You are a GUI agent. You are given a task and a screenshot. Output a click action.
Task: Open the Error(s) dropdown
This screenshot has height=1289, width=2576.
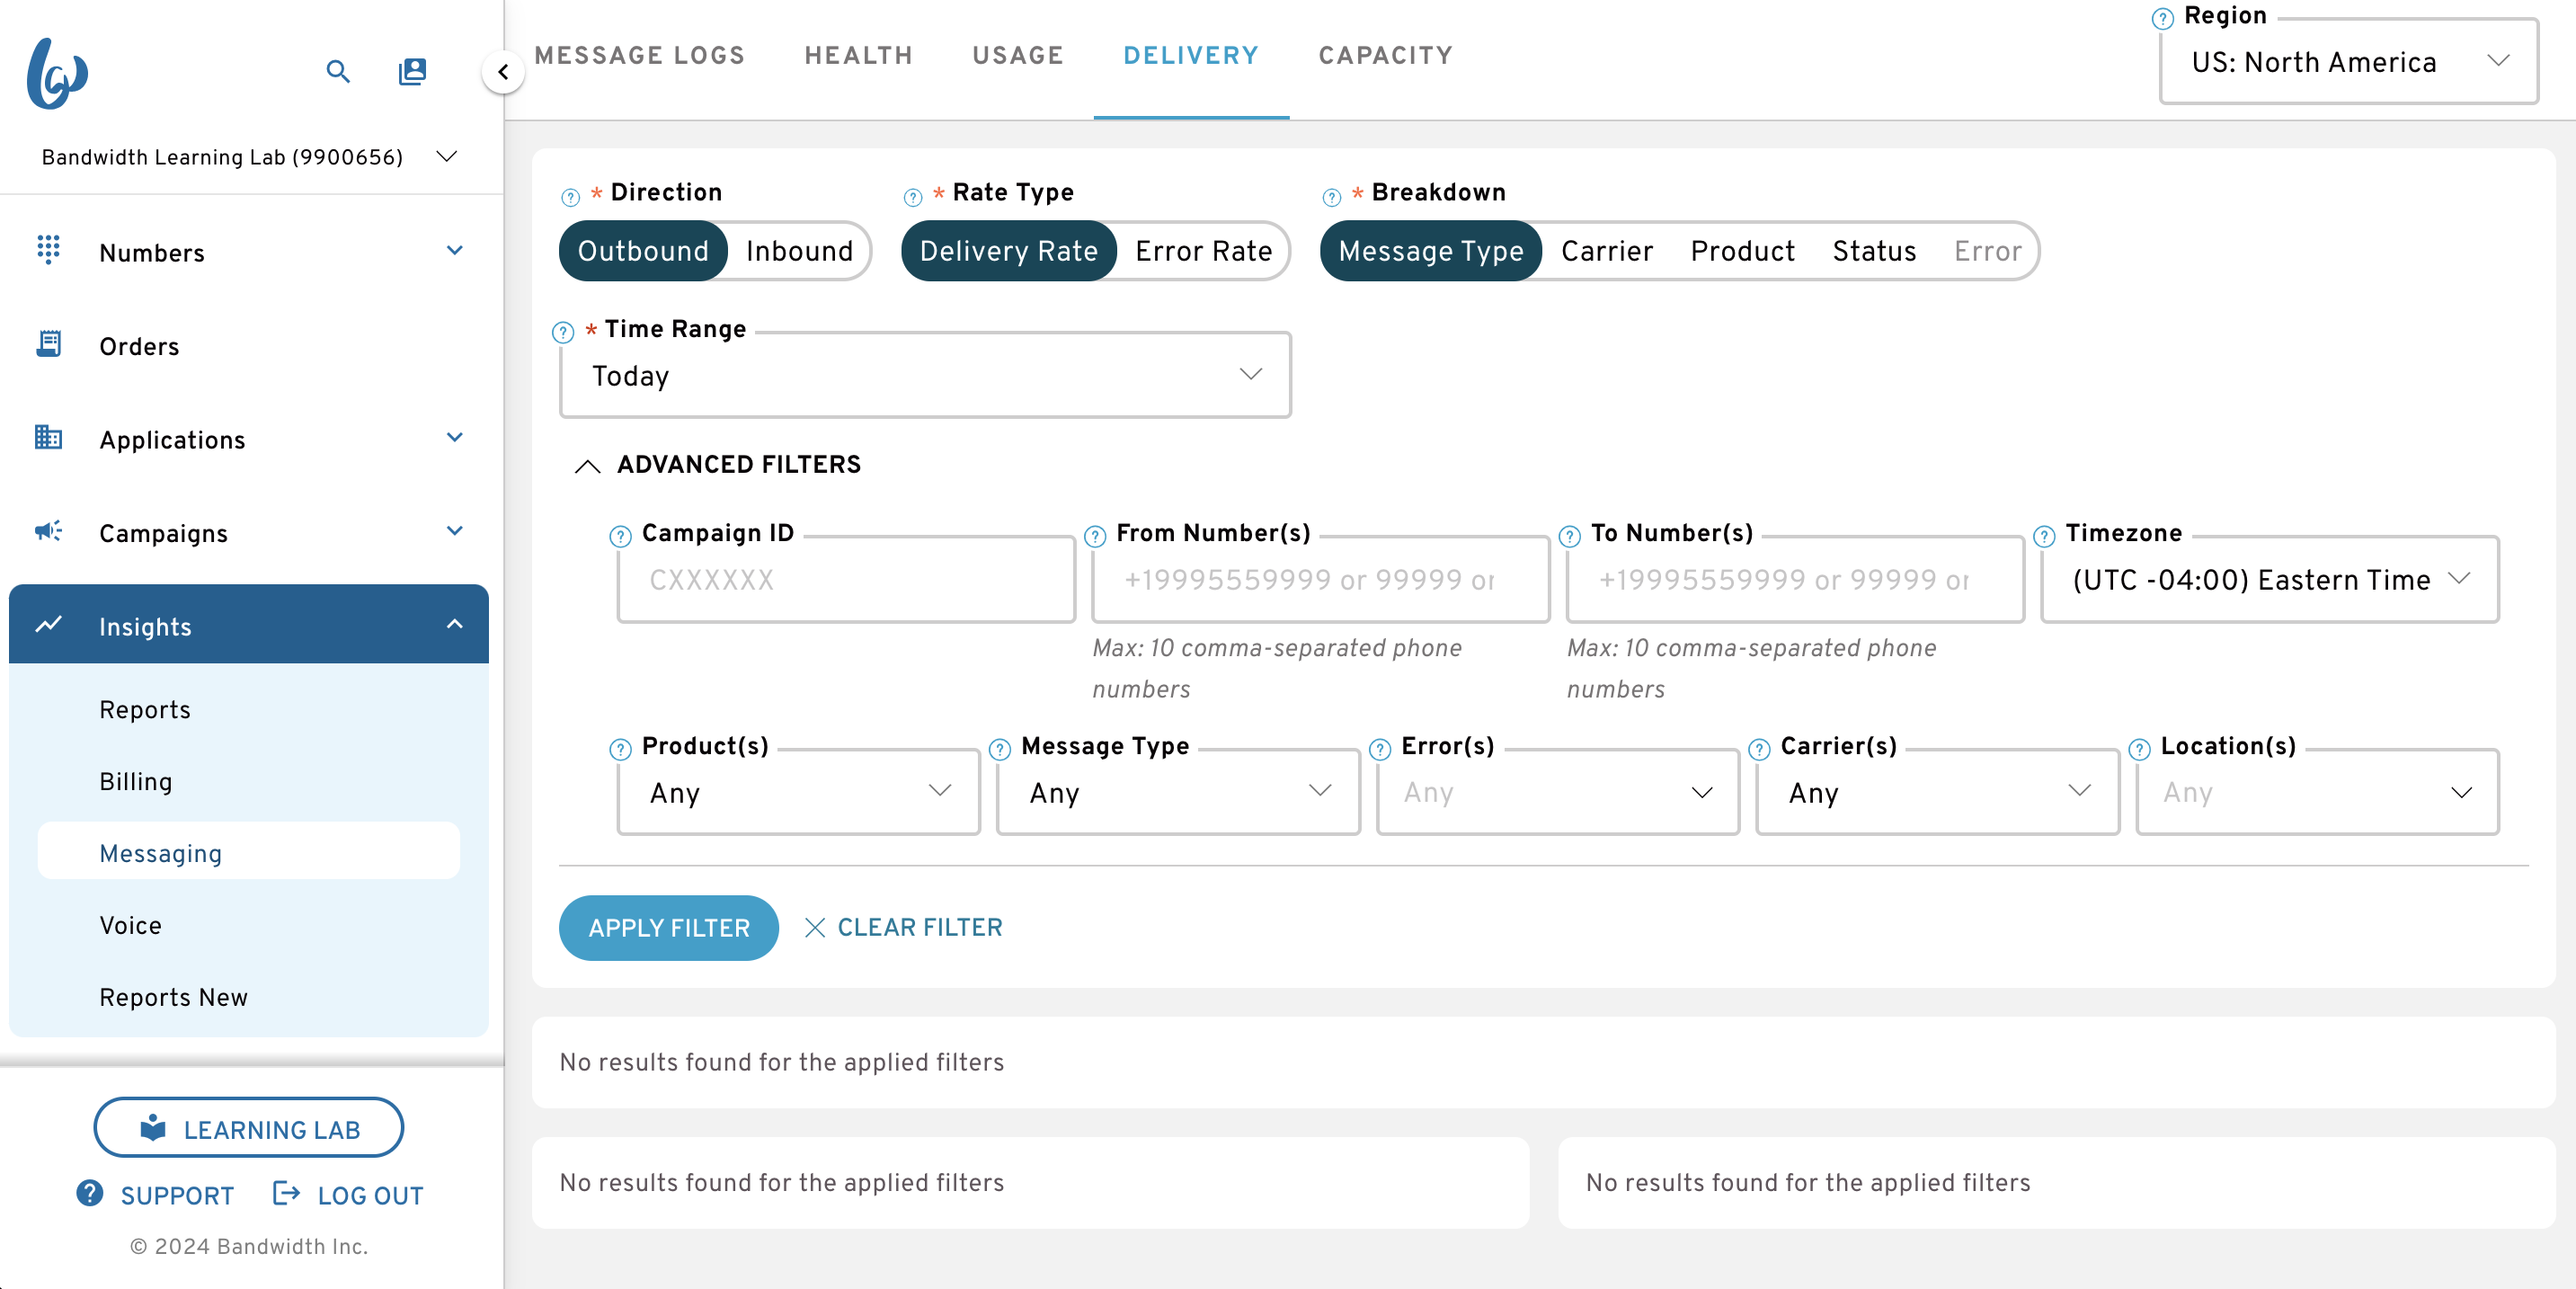pyautogui.click(x=1558, y=792)
